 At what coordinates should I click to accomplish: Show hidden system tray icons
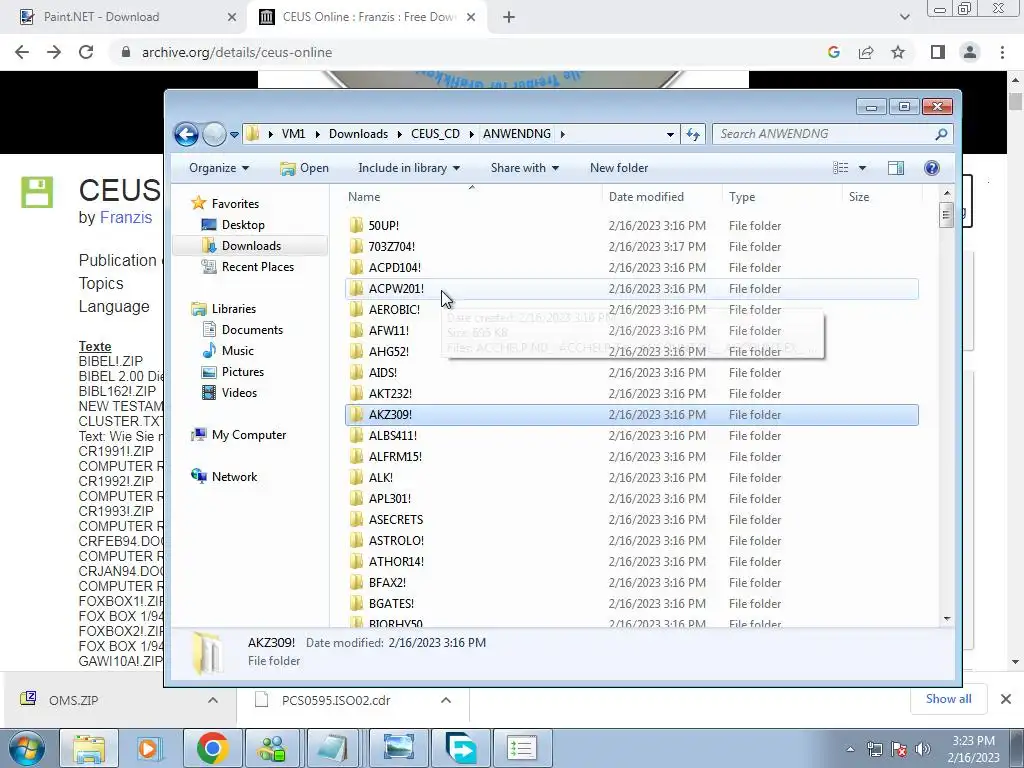pos(850,749)
